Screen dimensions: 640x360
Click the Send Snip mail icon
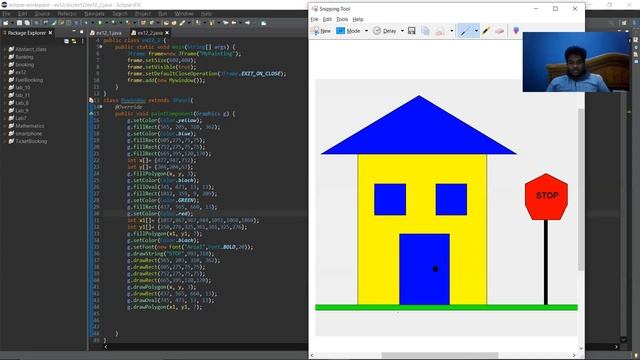440,31
